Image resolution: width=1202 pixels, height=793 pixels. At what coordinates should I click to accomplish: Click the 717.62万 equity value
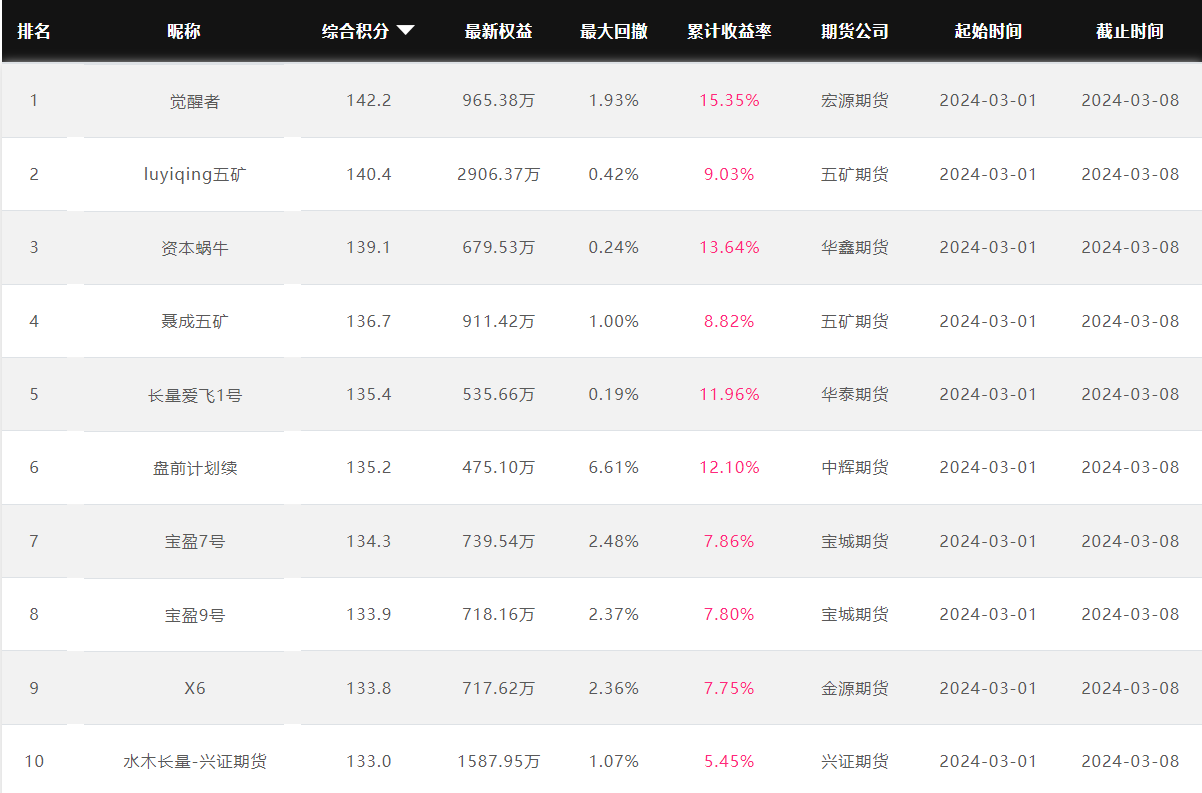pos(498,688)
